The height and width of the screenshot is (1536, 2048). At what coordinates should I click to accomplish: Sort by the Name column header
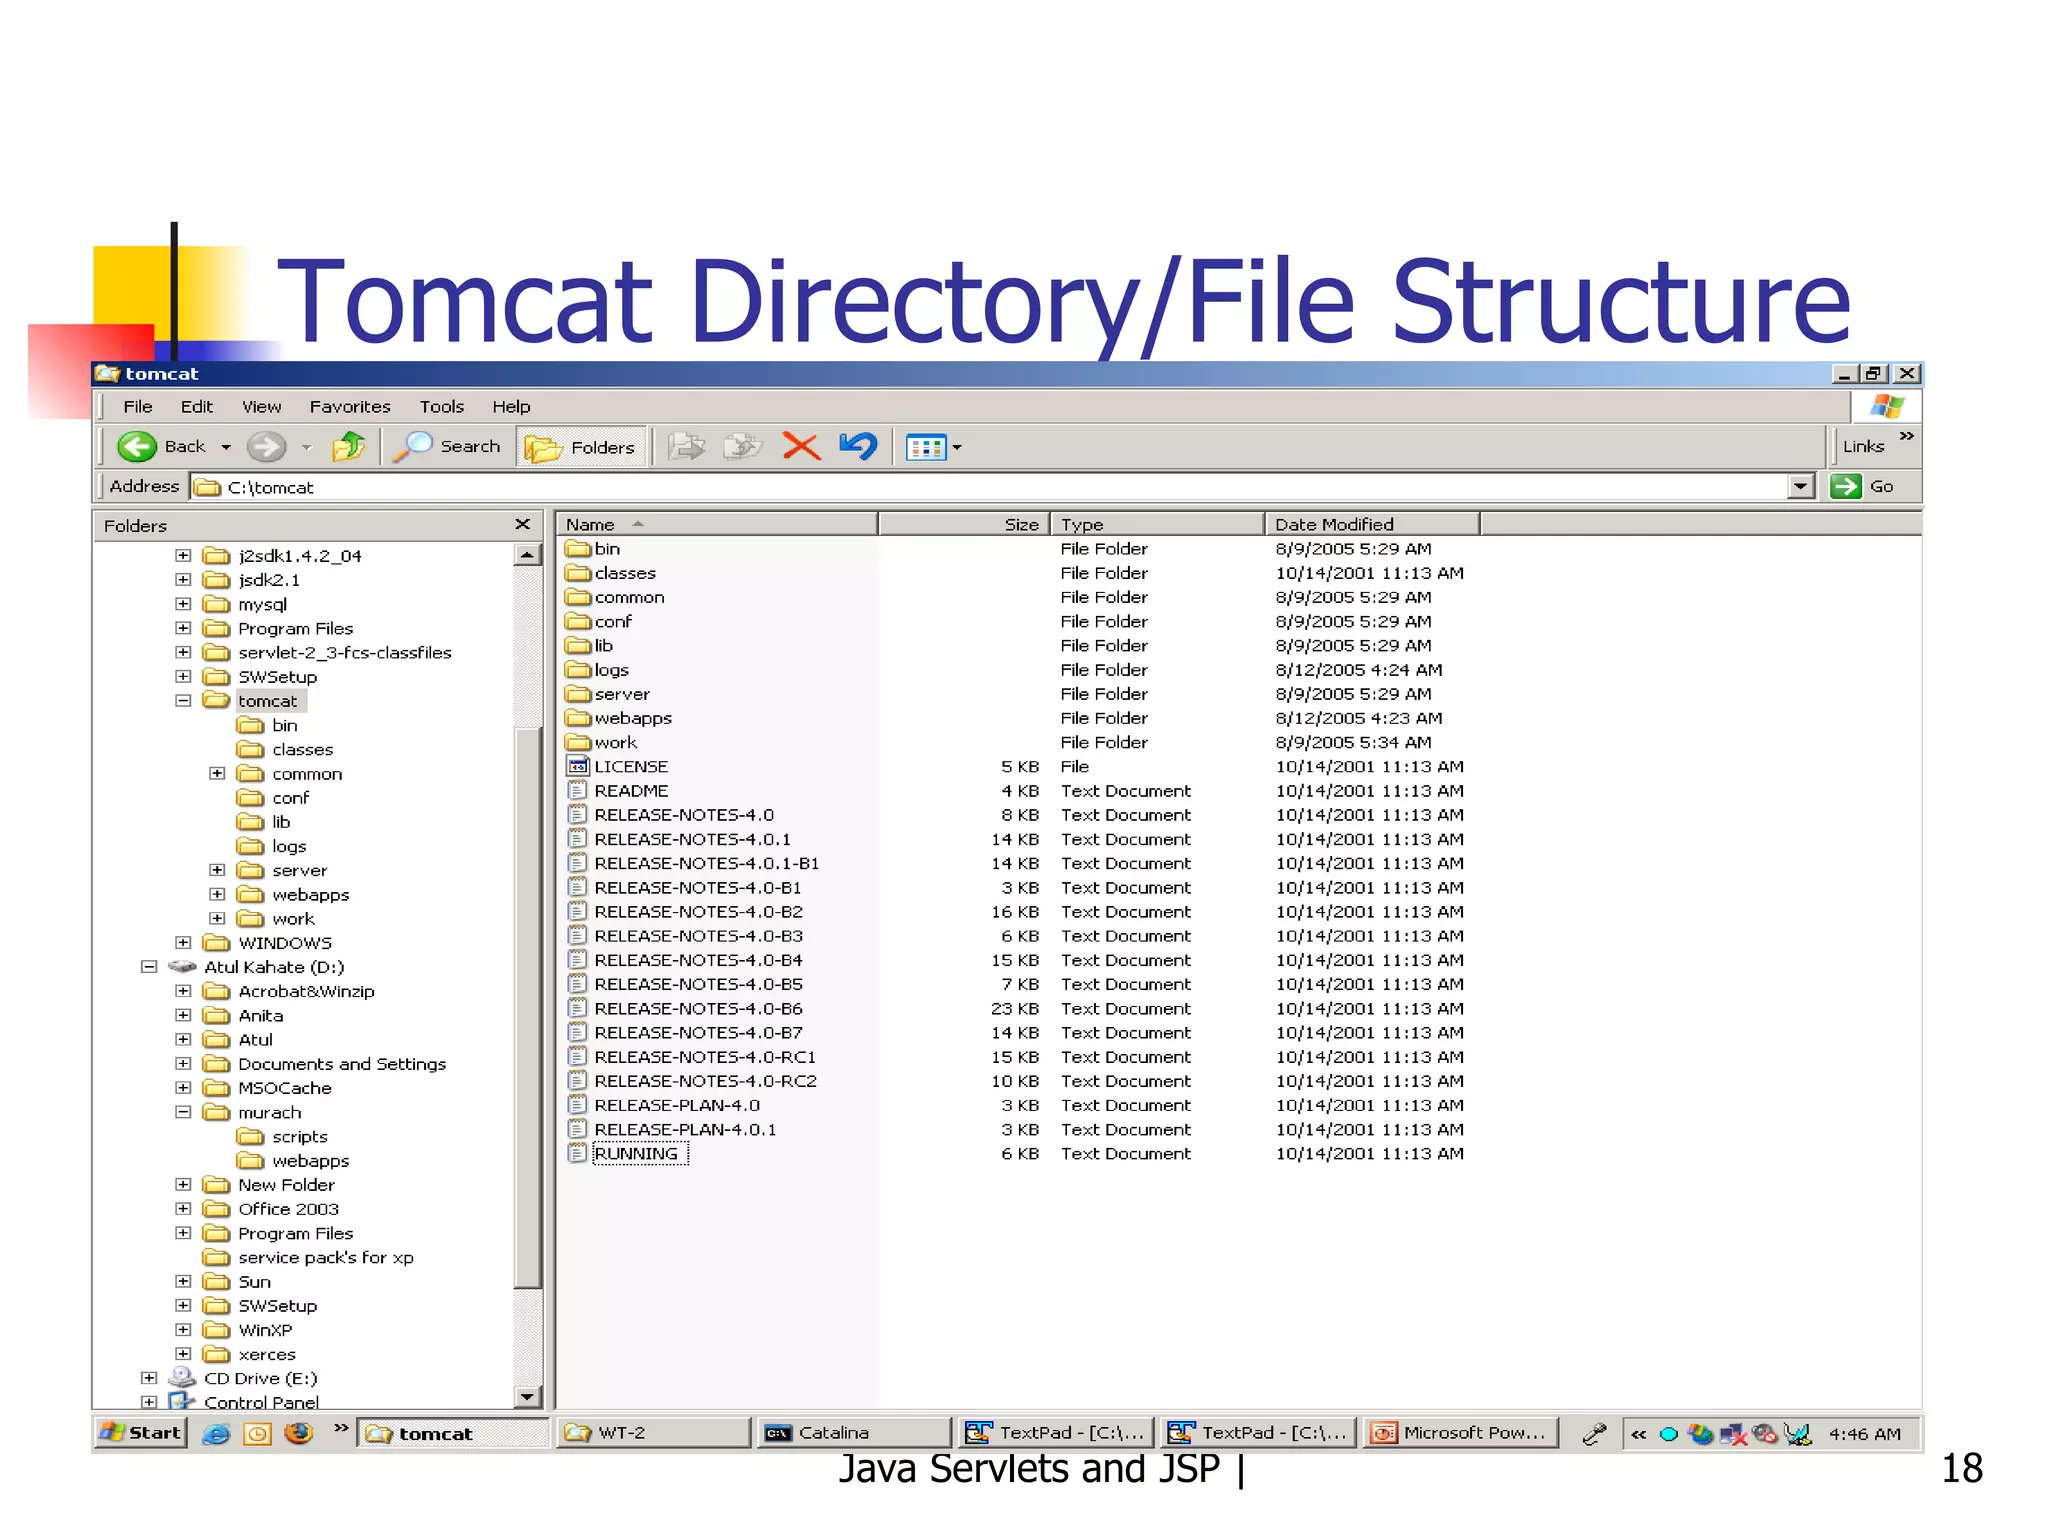[x=716, y=524]
